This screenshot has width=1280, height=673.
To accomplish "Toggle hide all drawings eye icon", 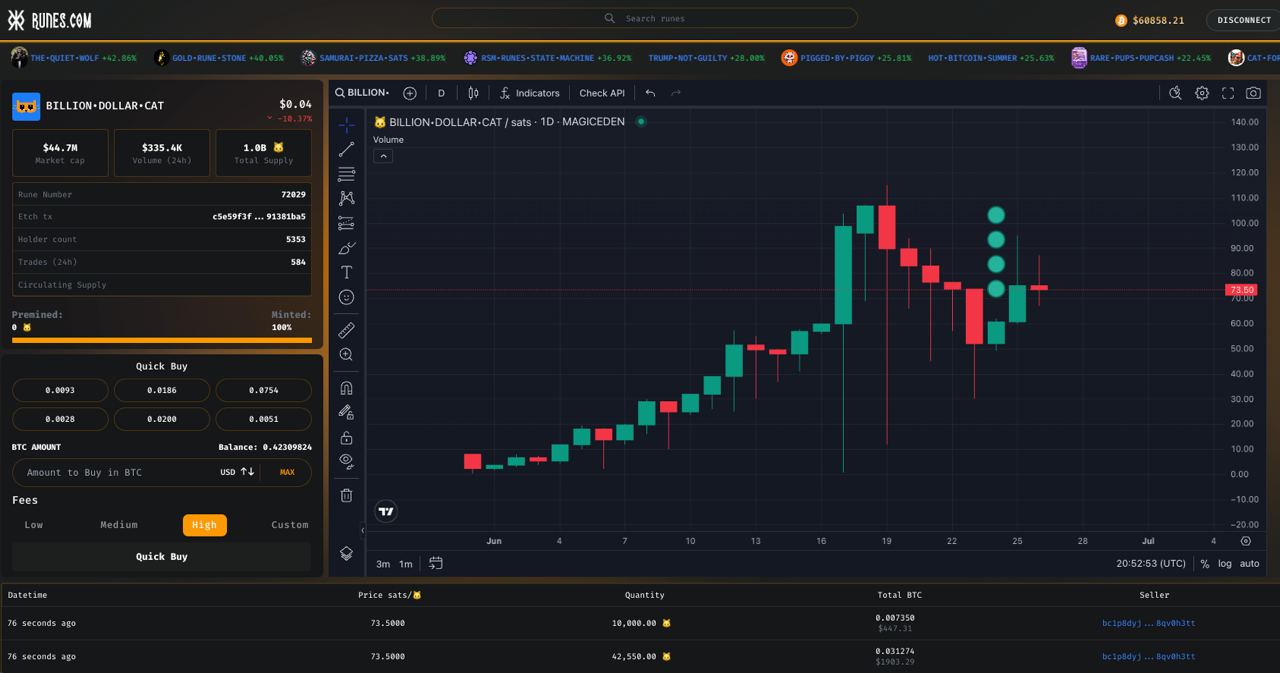I will (346, 461).
